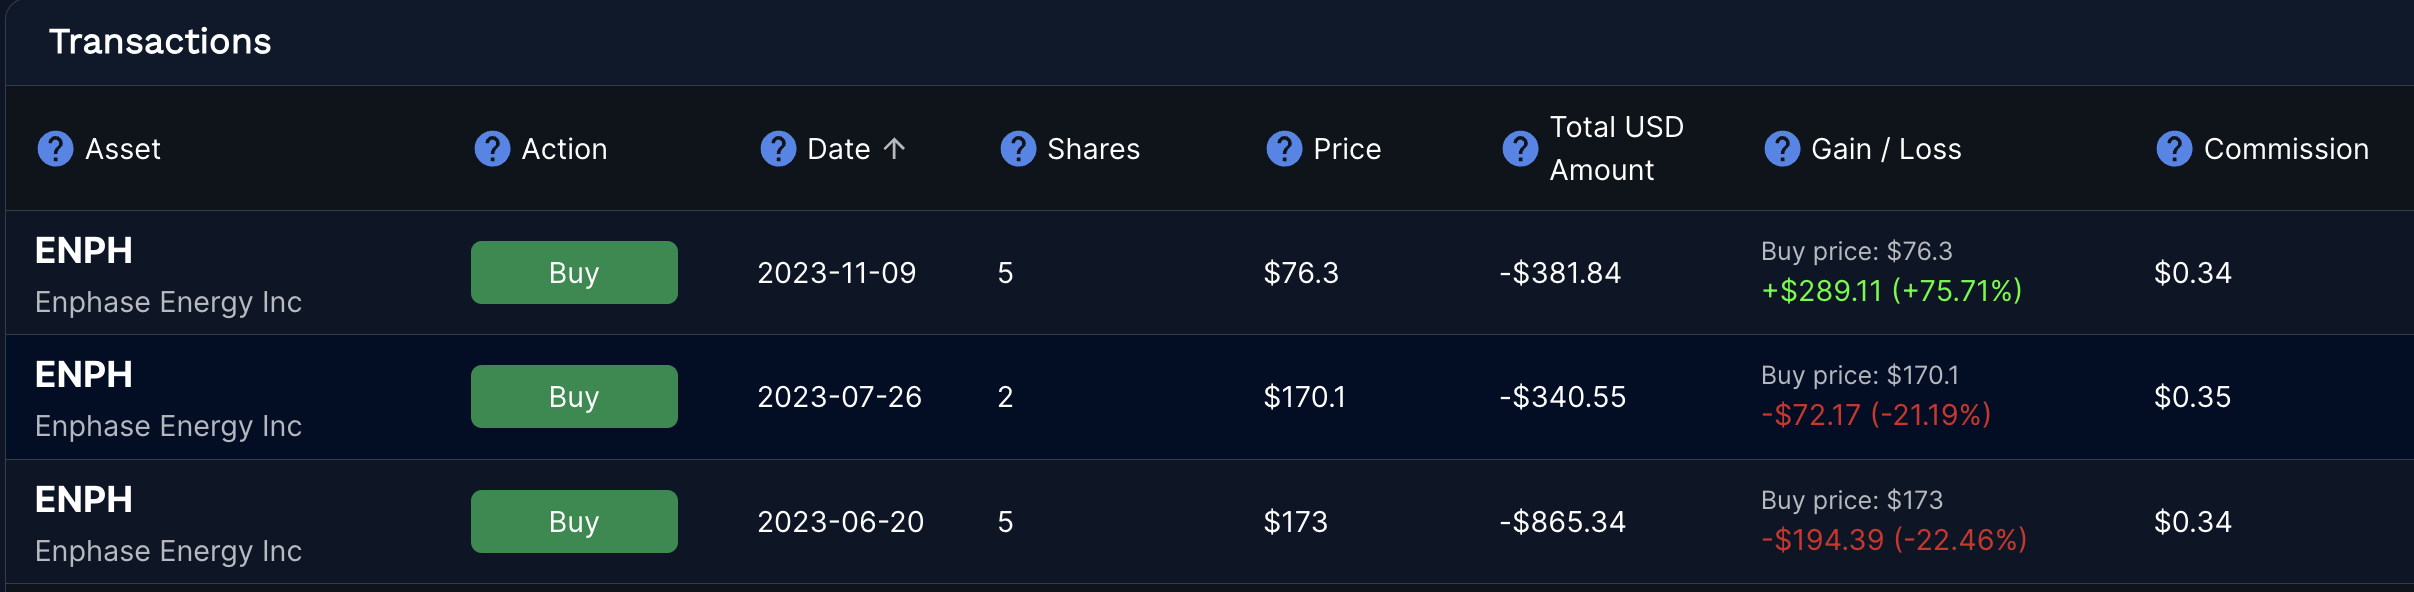The height and width of the screenshot is (592, 2414).
Task: Open ENPH asset from the 2023-07-26 row
Action: [84, 375]
